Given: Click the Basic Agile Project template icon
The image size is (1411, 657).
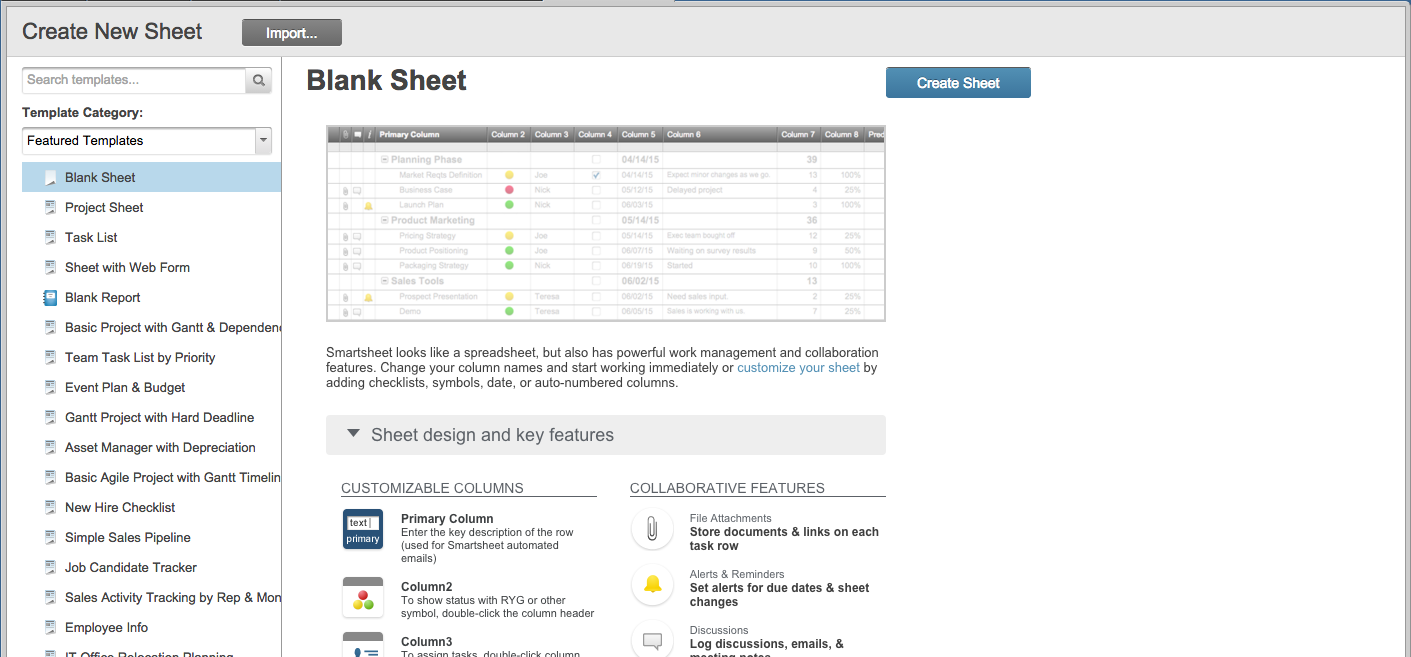Looking at the screenshot, I should (x=50, y=478).
